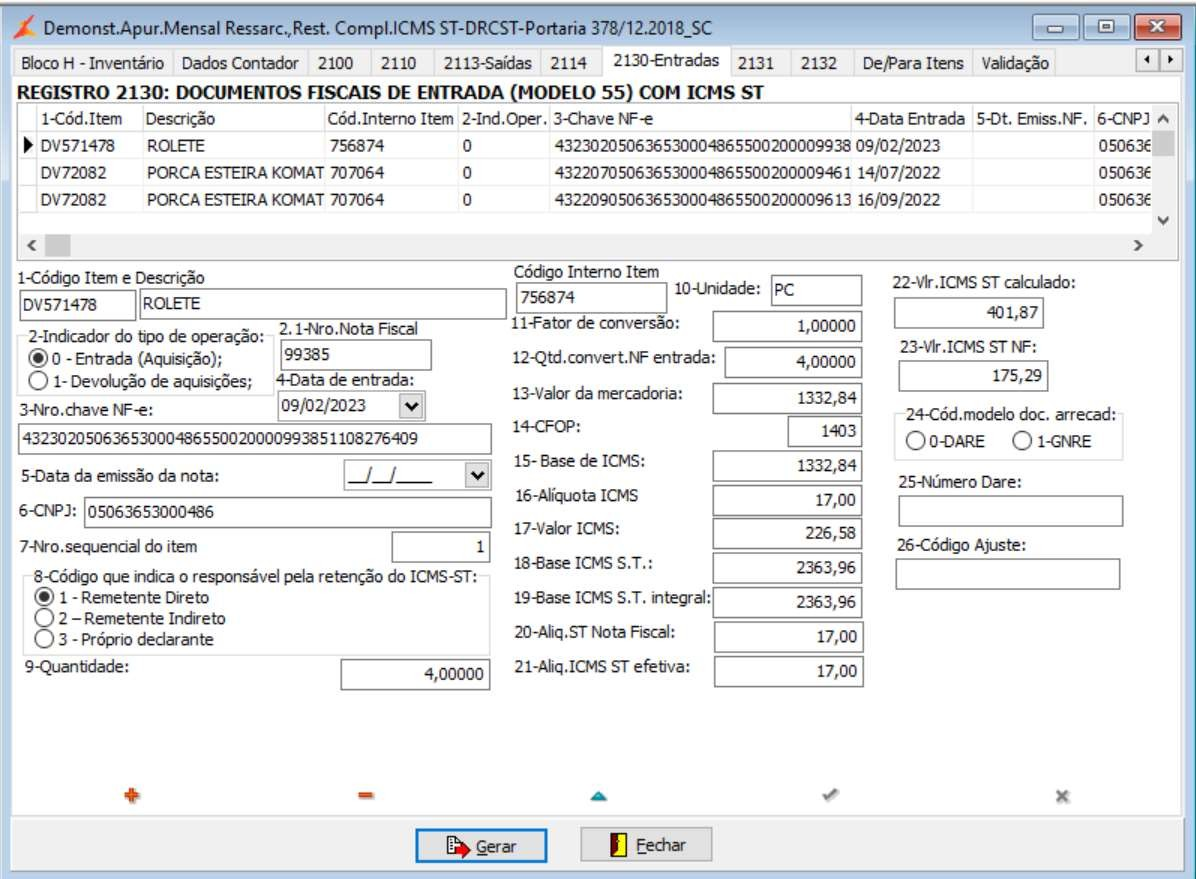
Task: Select the grid row dated 14/07/2022
Action: tap(585, 173)
